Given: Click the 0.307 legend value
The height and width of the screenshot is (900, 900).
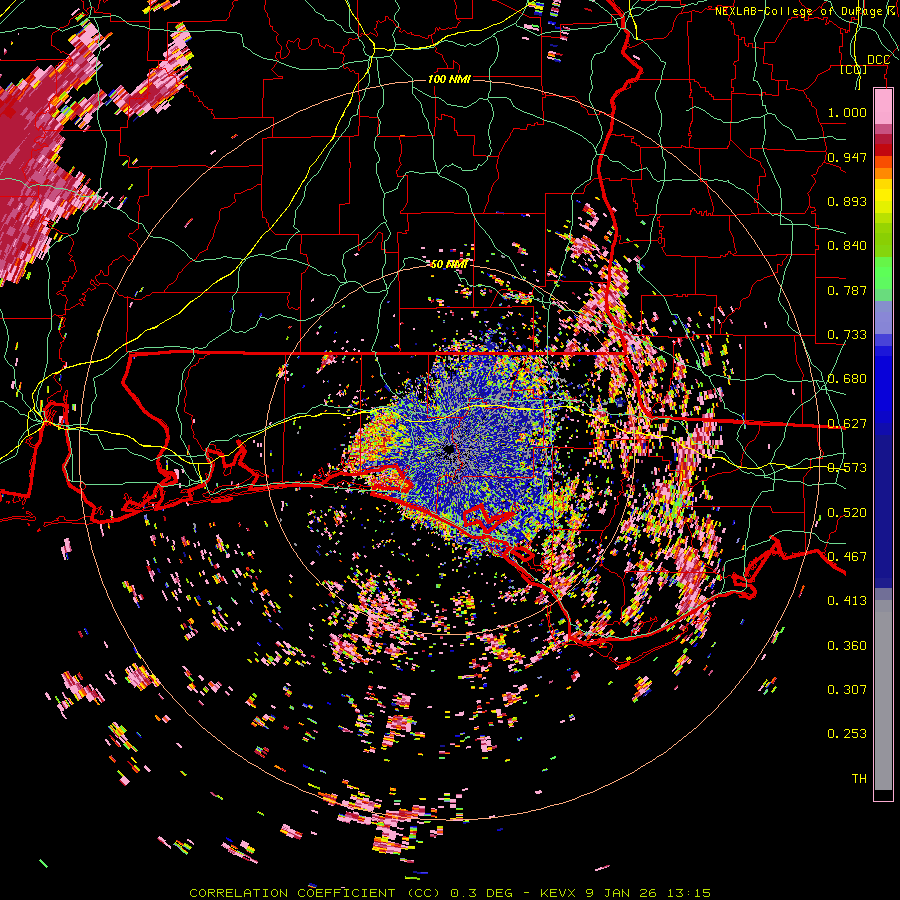Looking at the screenshot, I should [847, 690].
